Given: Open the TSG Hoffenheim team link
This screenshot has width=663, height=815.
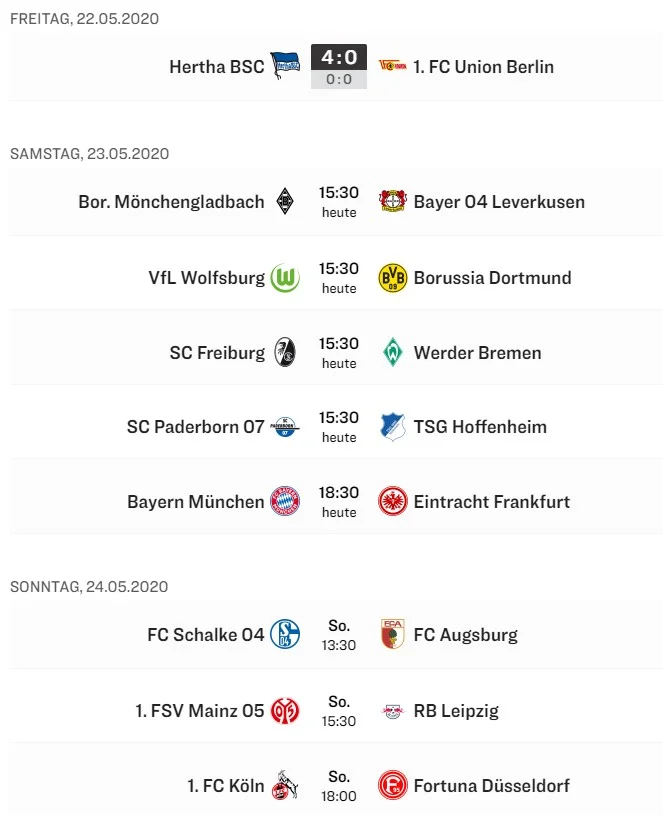Looking at the screenshot, I should [x=480, y=427].
